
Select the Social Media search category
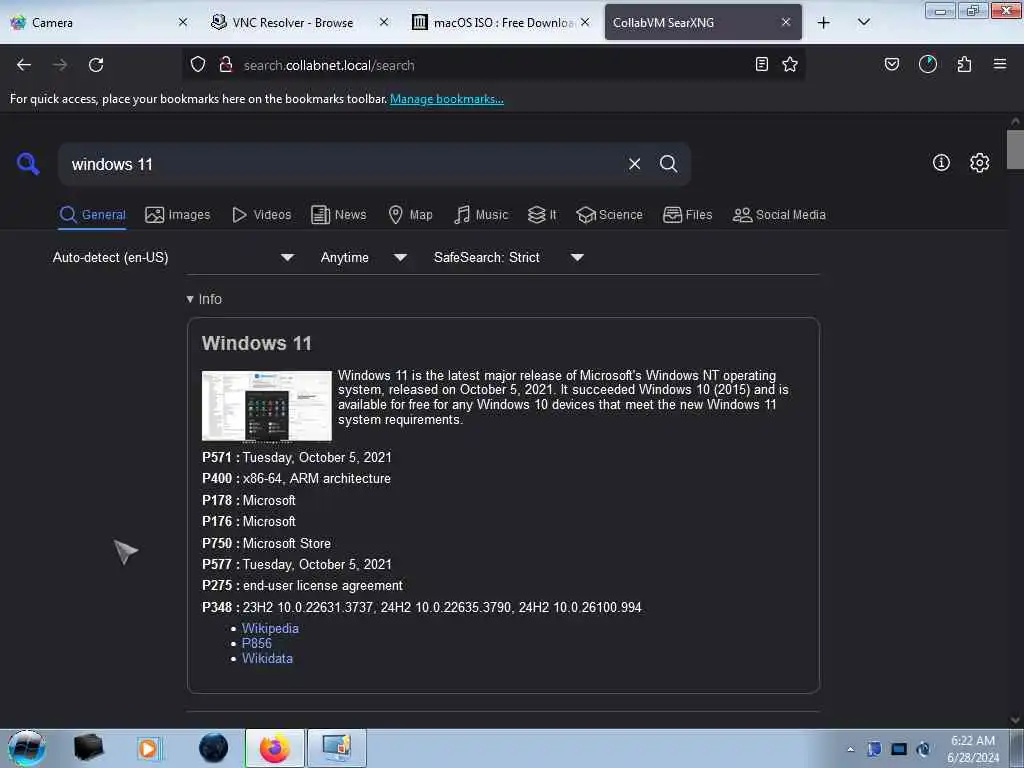[779, 215]
